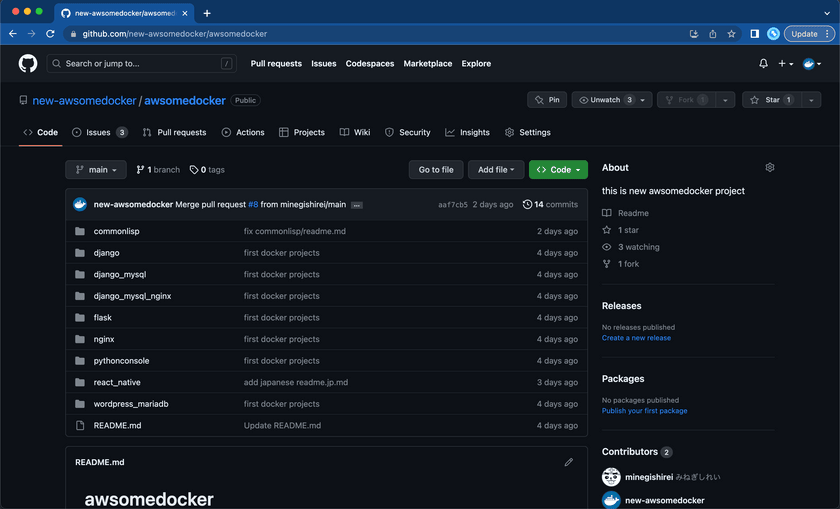Close the awsomedocker browser tab
The image size is (840, 509).
click(185, 13)
